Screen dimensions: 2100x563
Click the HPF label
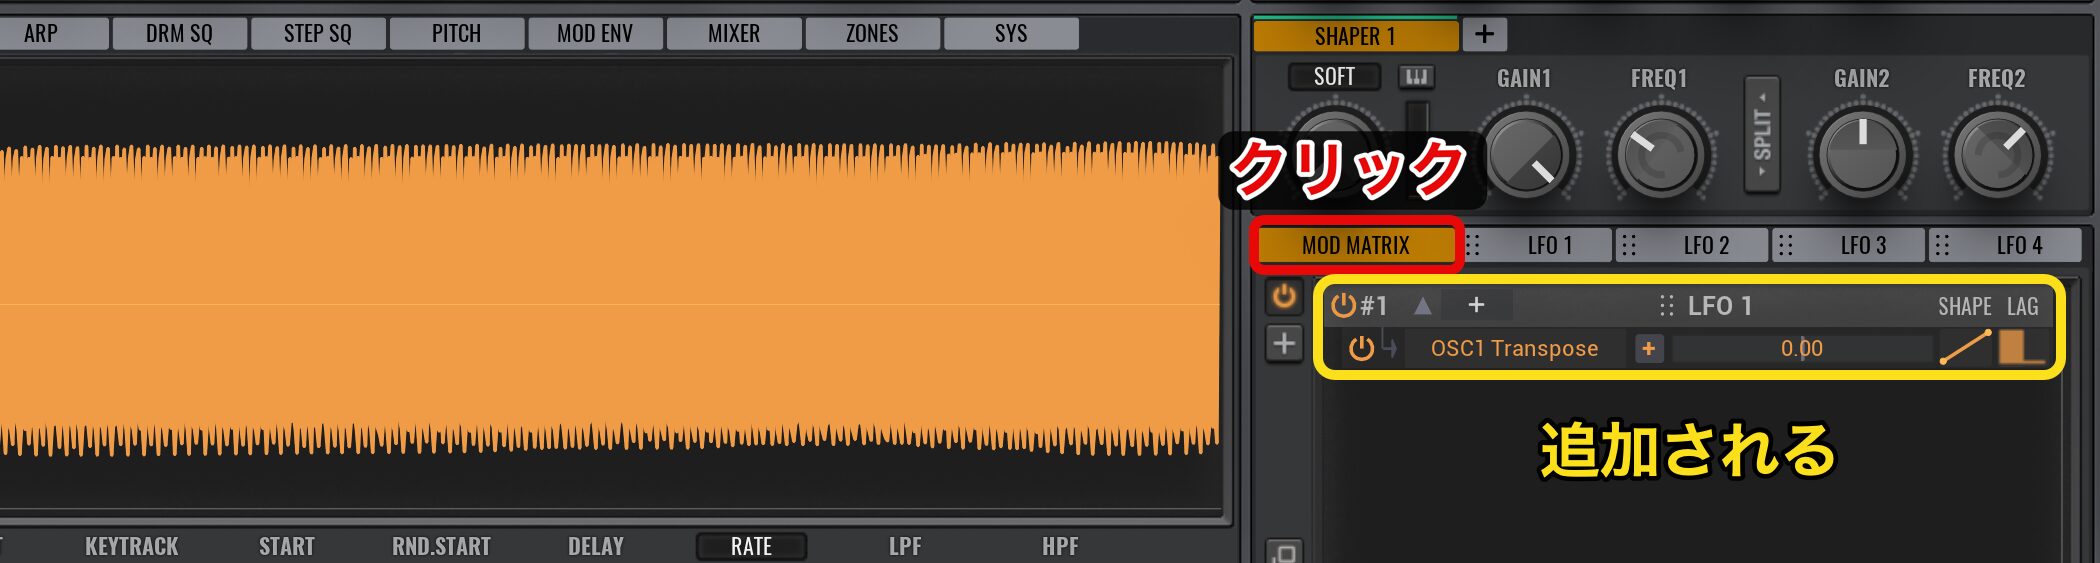pos(1060,546)
